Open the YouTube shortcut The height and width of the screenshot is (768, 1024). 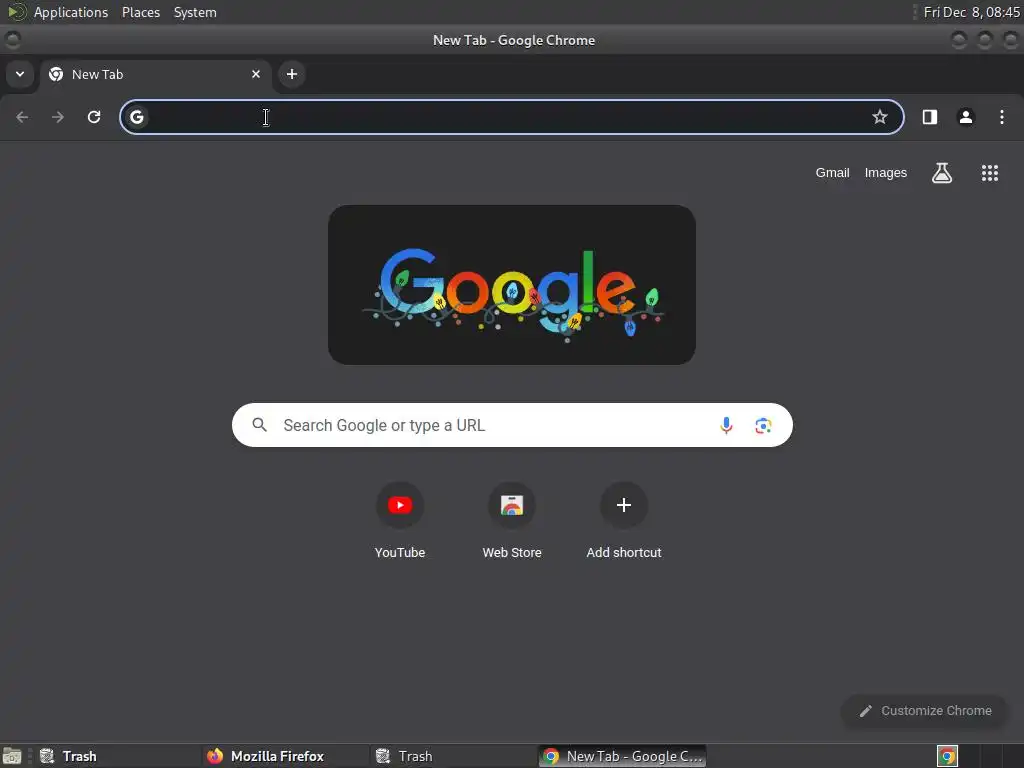point(400,521)
